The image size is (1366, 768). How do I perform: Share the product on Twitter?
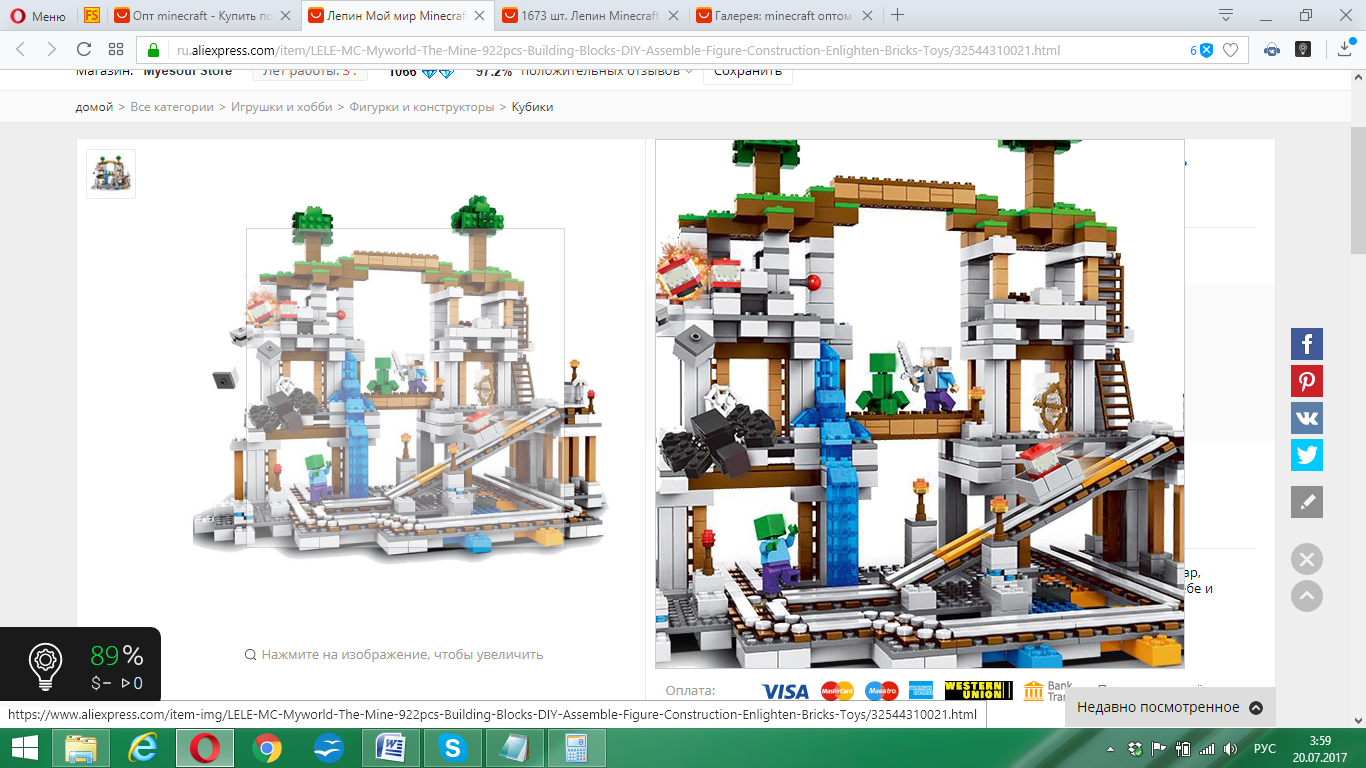tap(1307, 455)
